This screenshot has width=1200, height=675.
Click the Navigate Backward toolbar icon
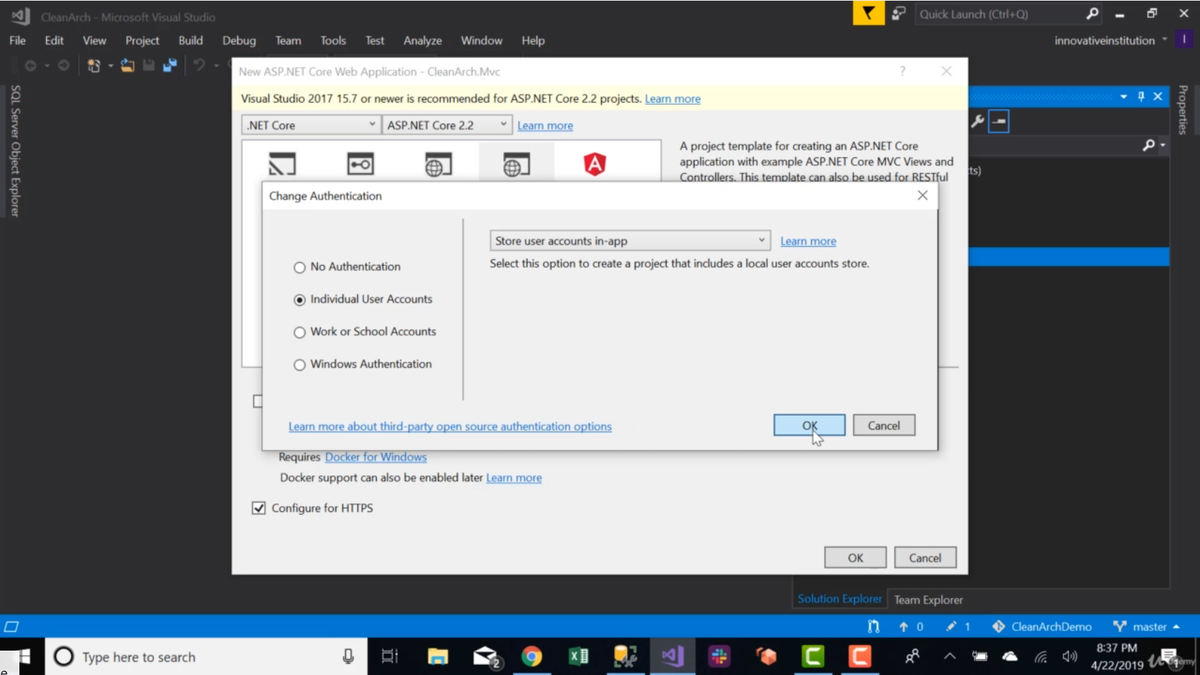tap(30, 66)
